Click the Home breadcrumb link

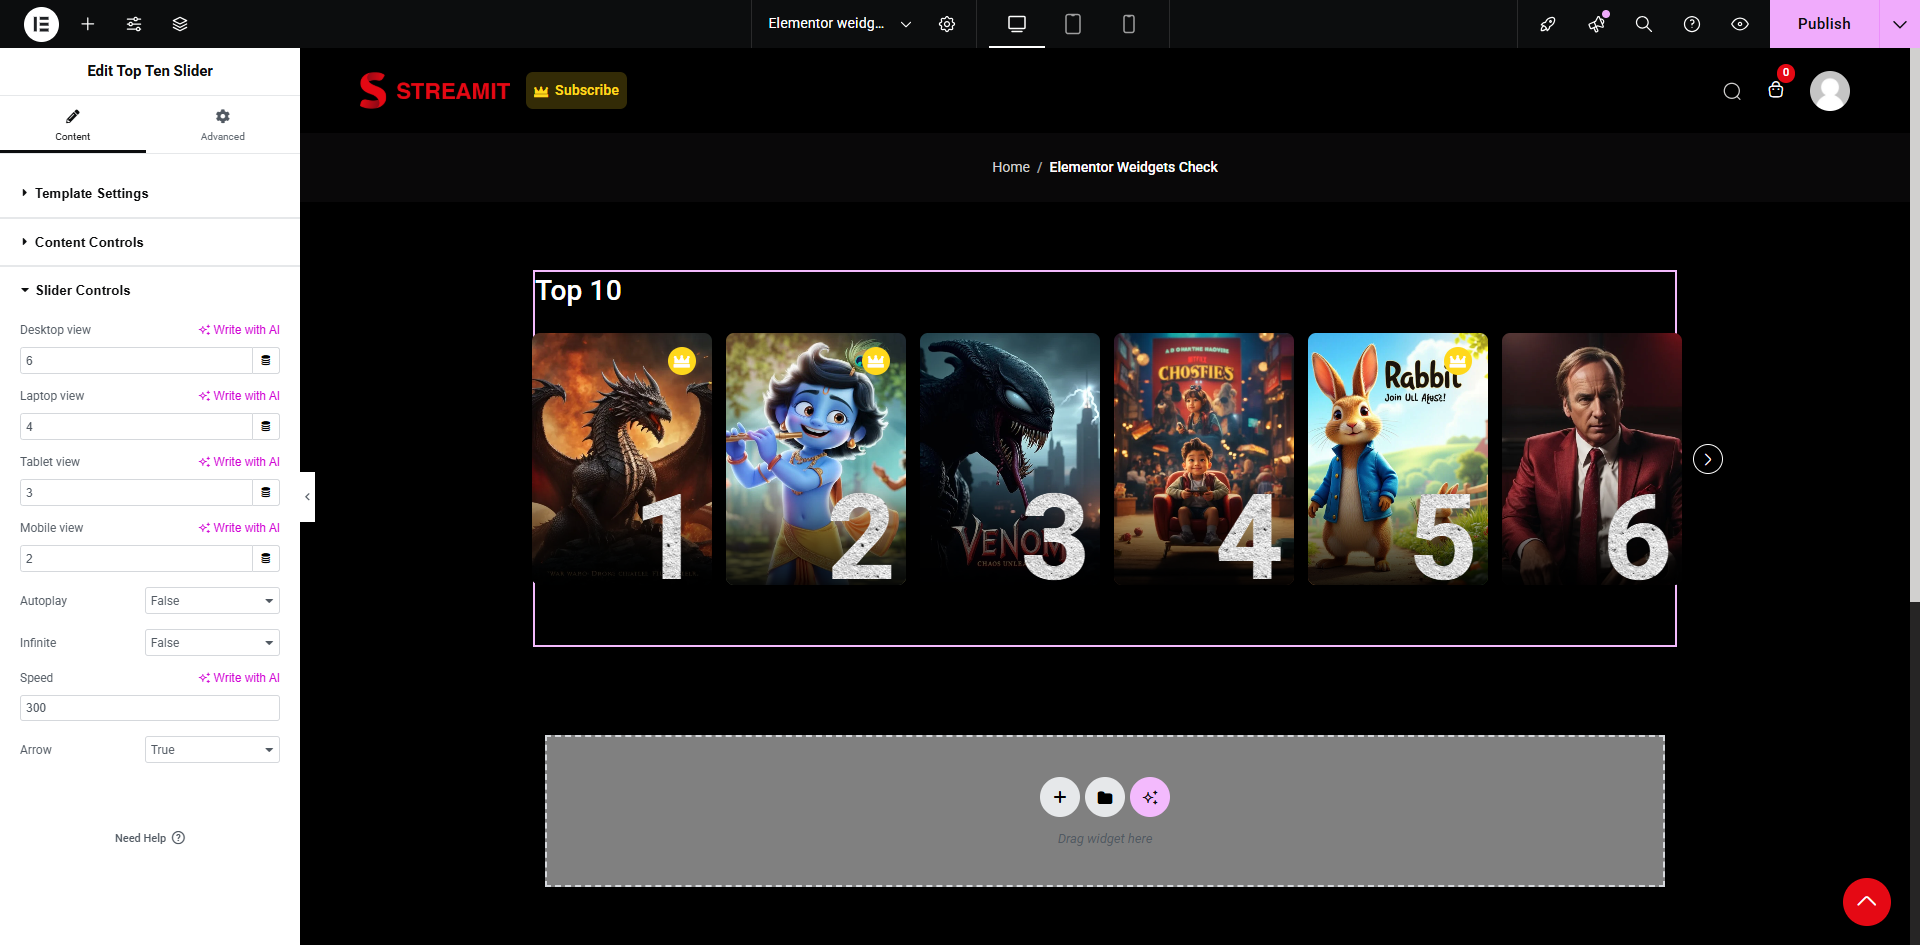[1011, 167]
